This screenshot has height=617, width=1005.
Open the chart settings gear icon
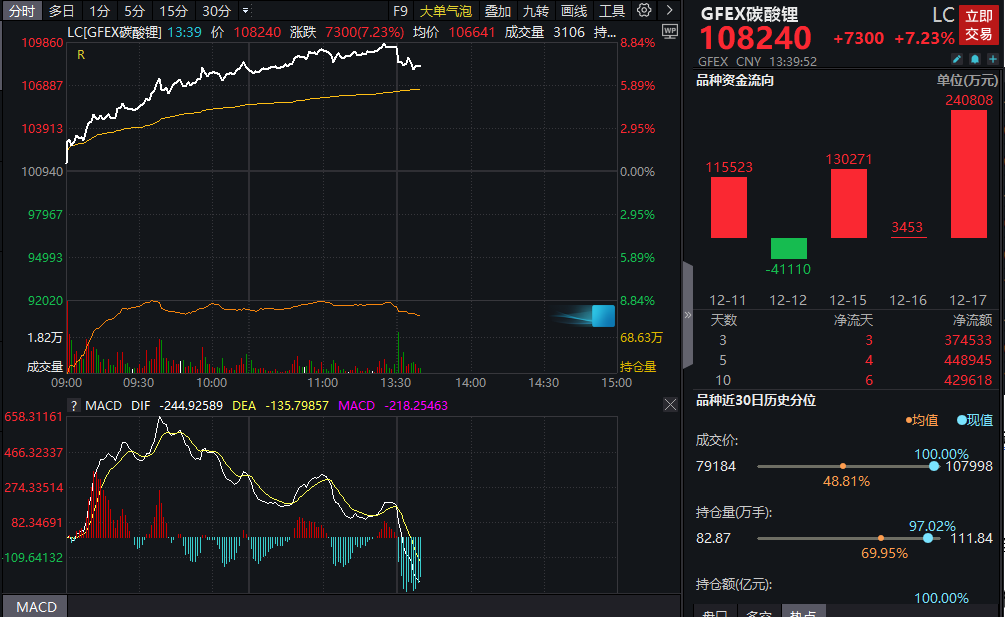click(x=644, y=10)
